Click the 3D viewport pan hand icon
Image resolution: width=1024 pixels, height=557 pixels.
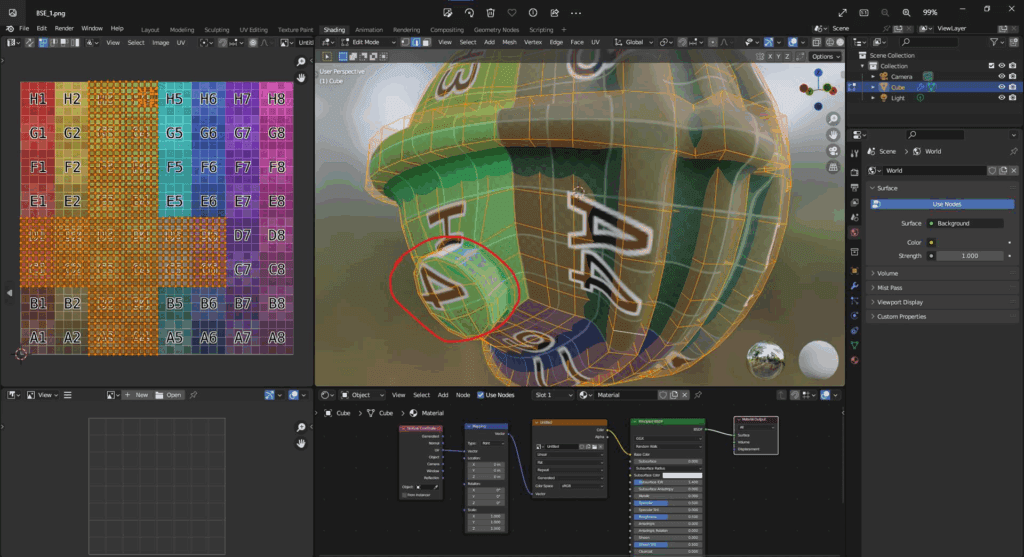833,135
